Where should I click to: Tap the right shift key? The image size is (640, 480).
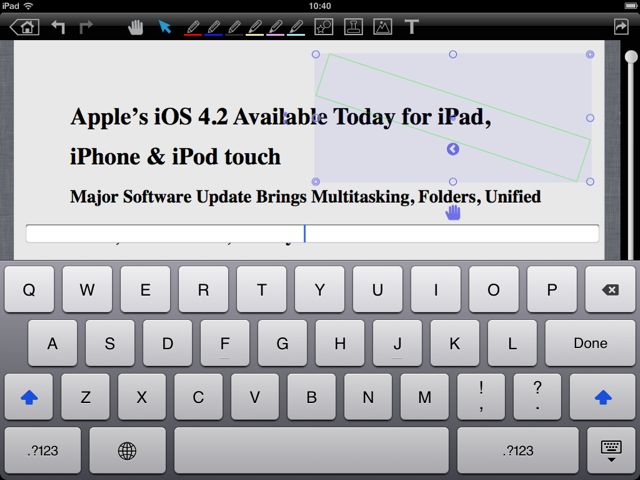coord(602,397)
